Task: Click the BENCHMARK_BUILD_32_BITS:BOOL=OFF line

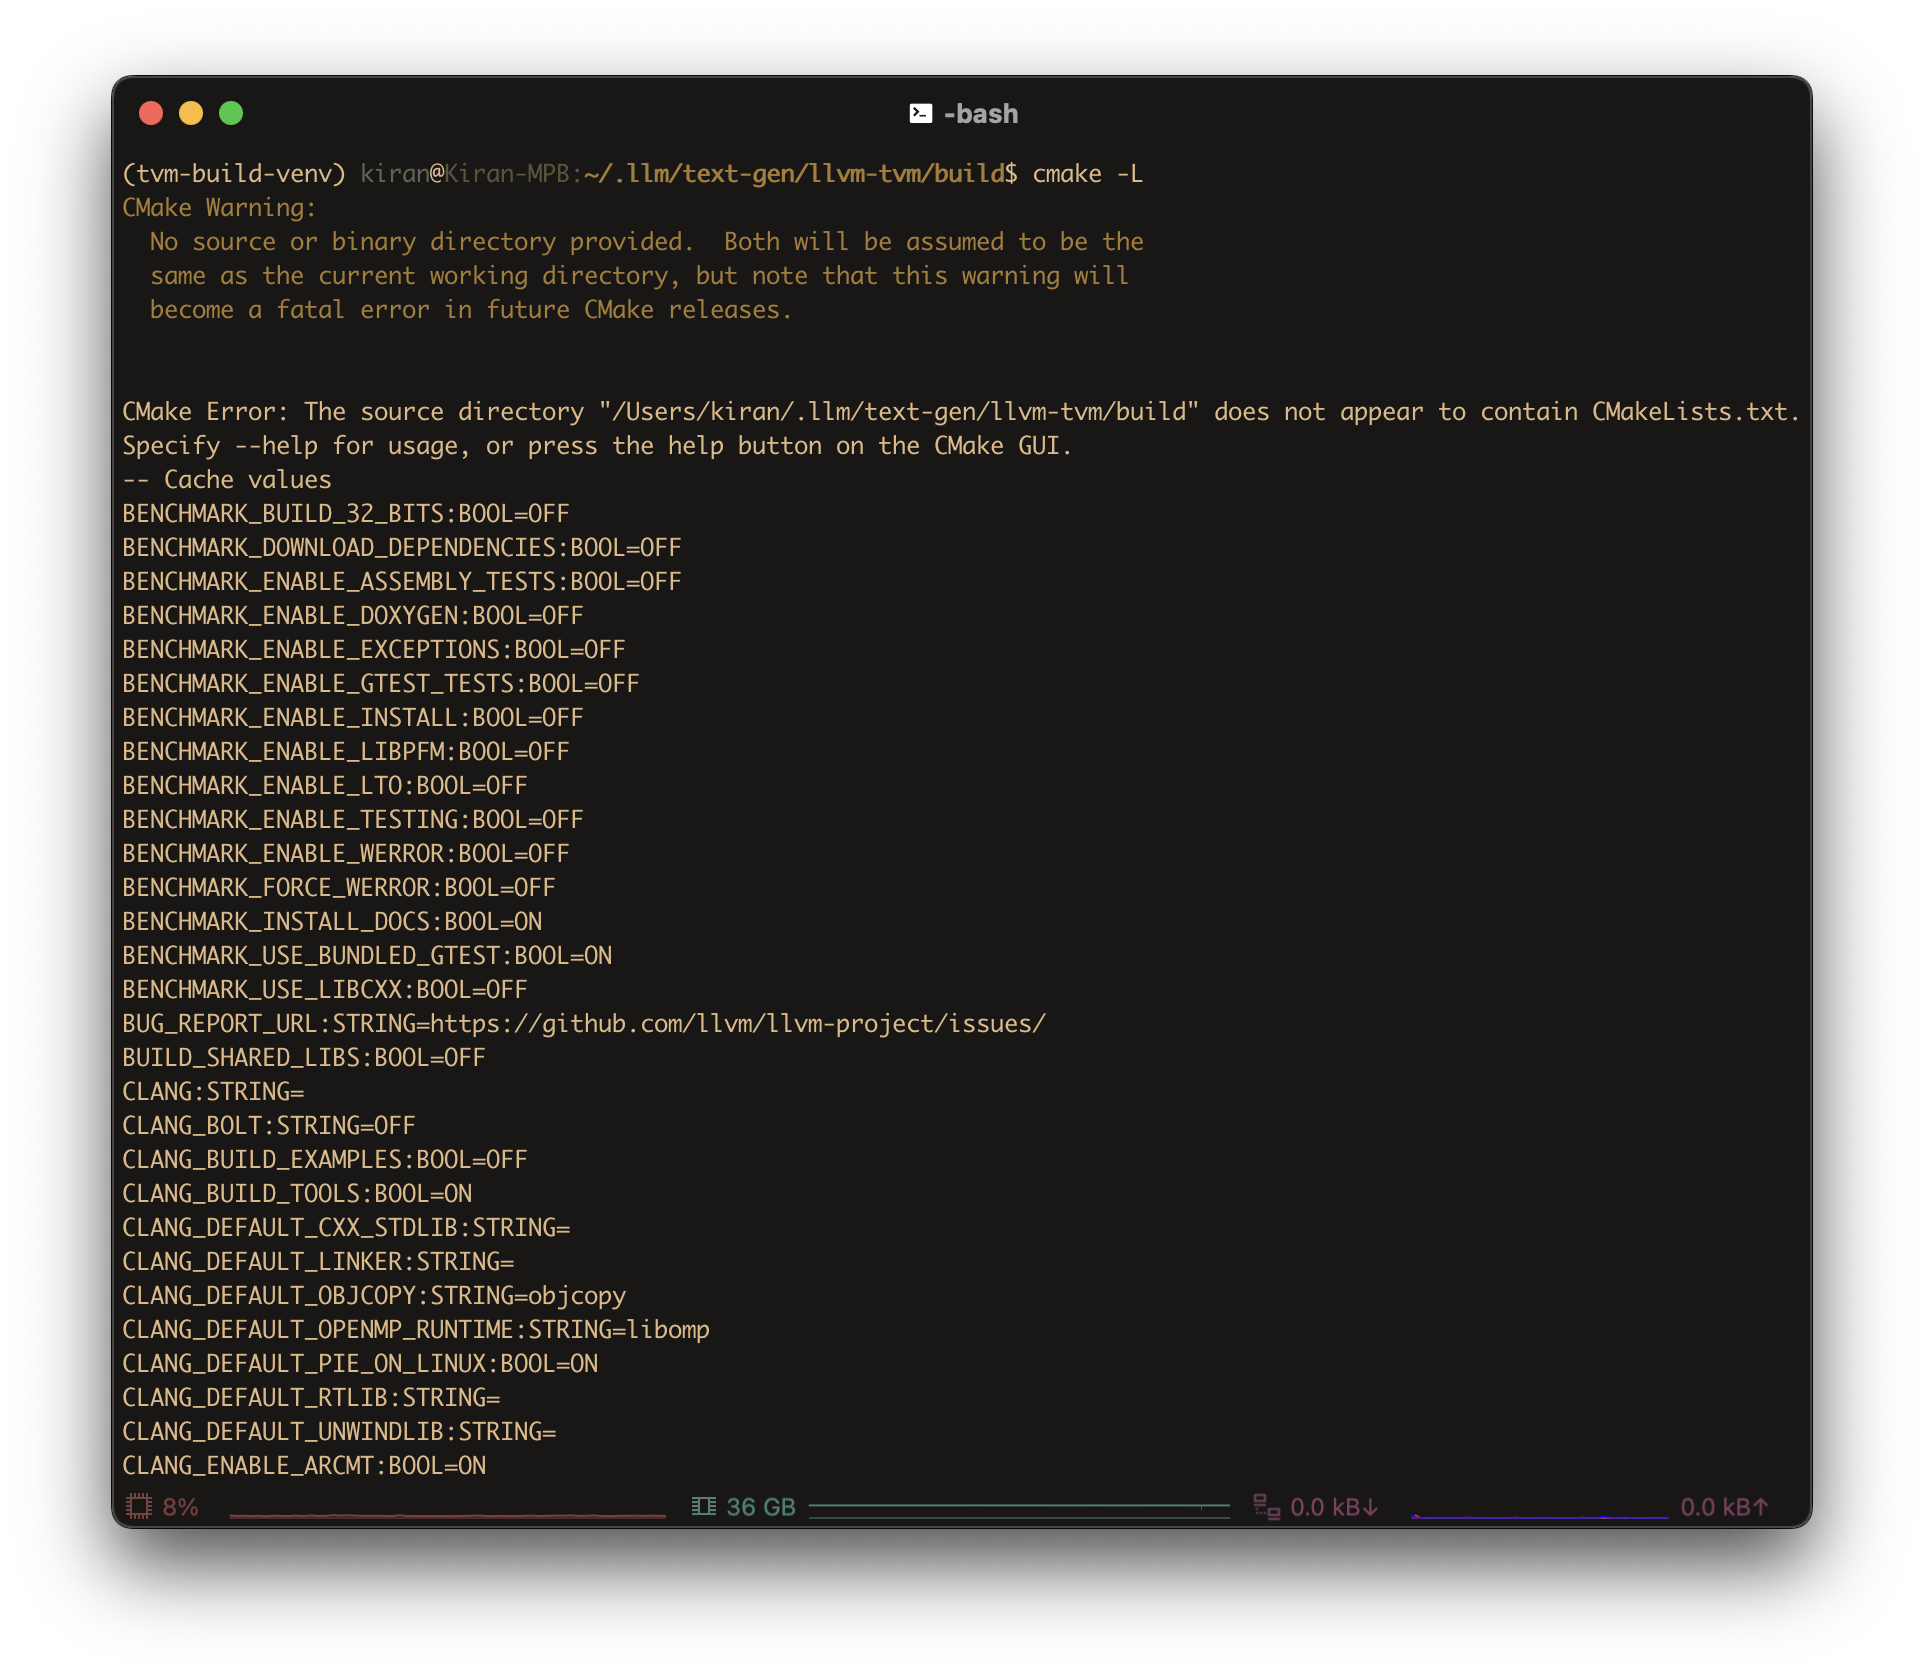Action: click(x=346, y=514)
